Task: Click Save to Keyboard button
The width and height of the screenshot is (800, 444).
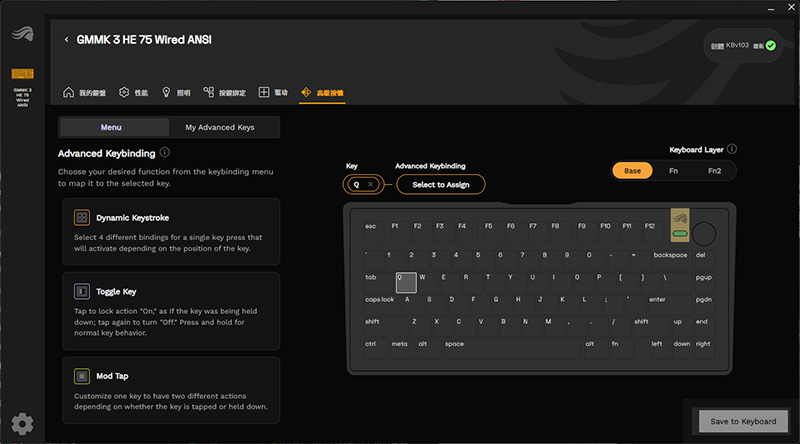Action: point(743,422)
